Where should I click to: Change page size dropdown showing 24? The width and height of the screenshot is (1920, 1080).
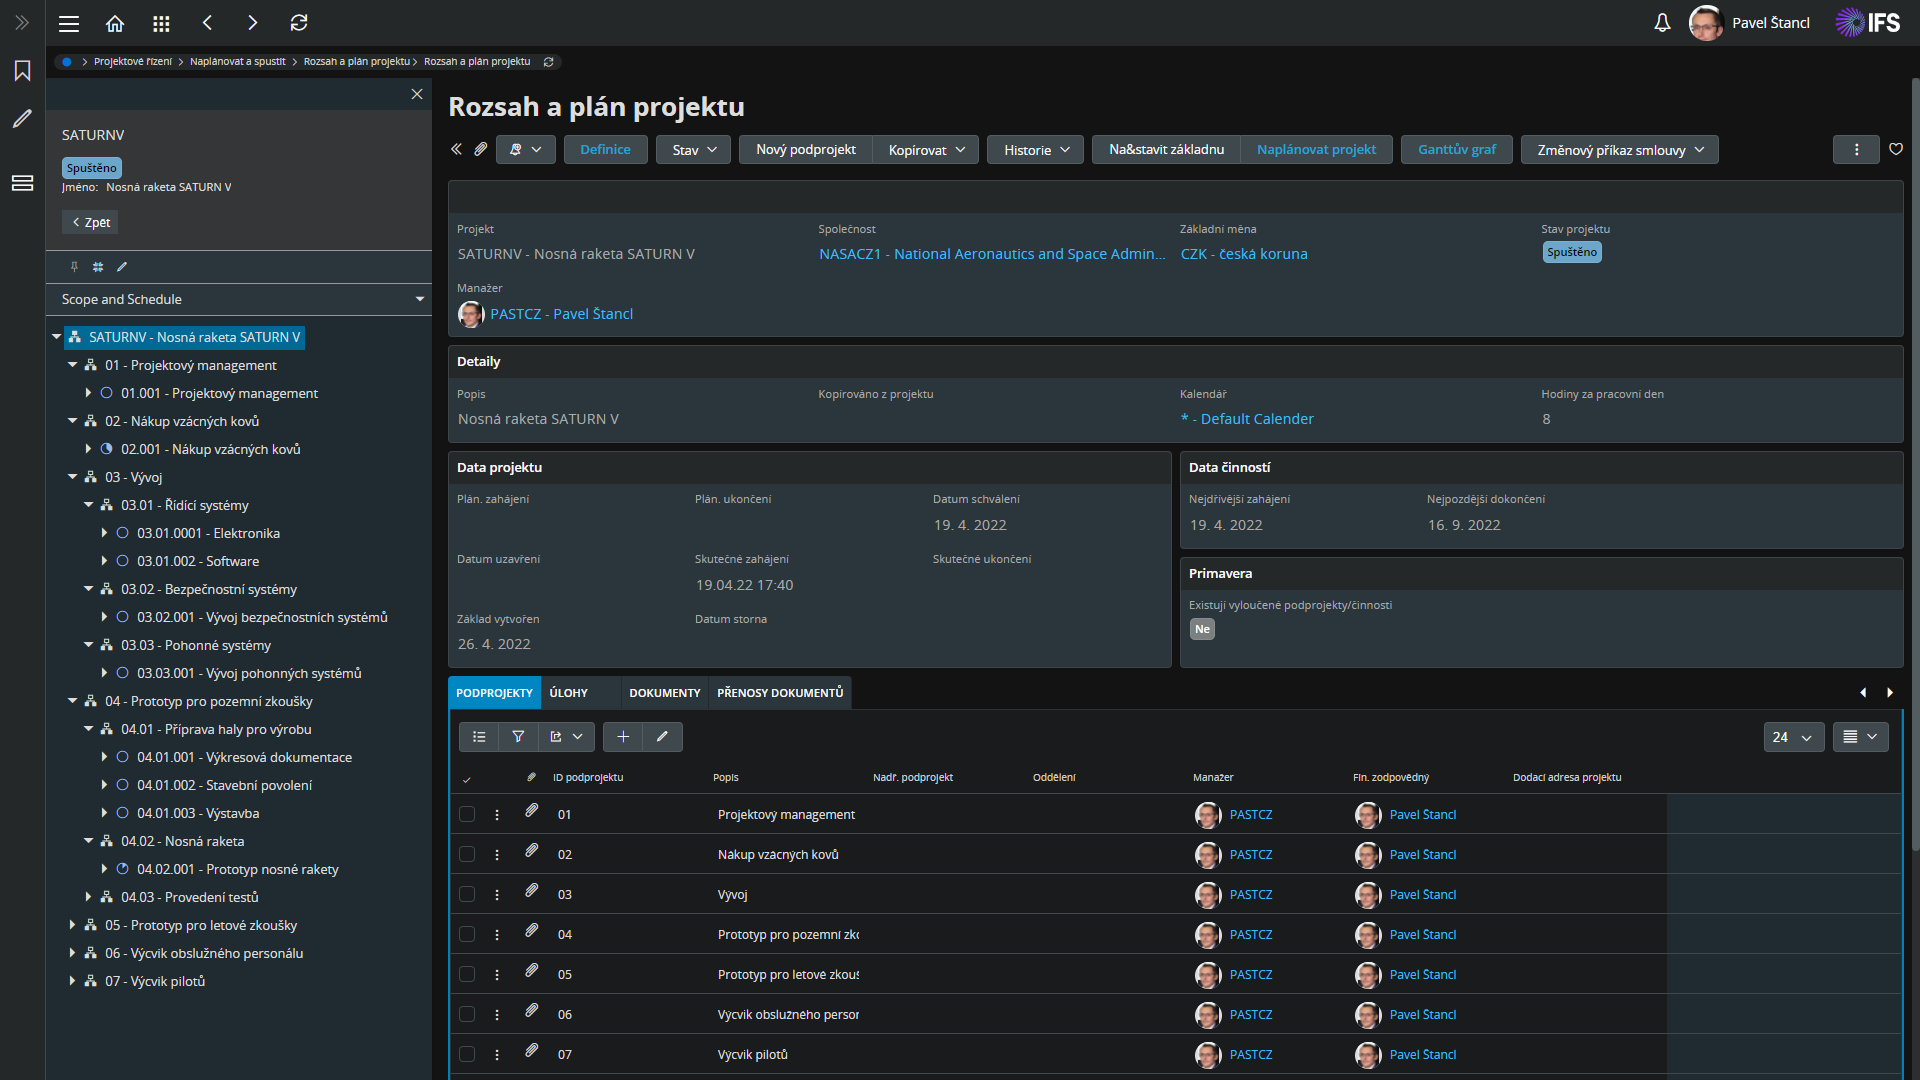1794,737
